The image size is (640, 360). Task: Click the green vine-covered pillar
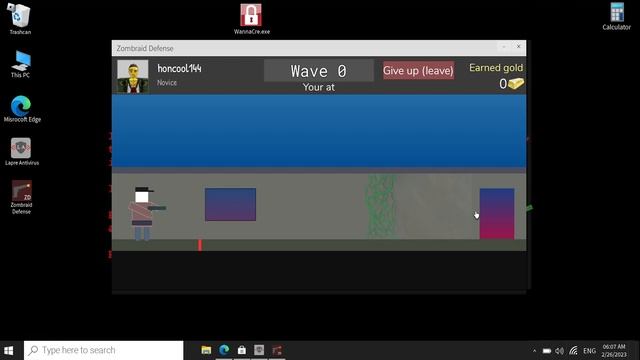[382, 206]
